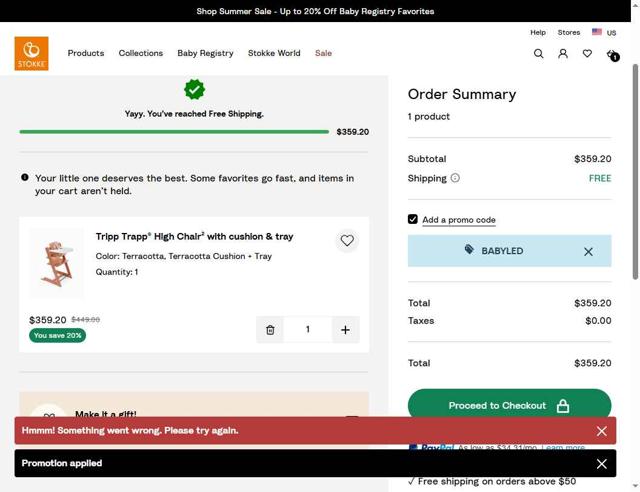Image resolution: width=640 pixels, height=492 pixels.
Task: Save Tripp Trapp chair to favorites
Action: [347, 240]
